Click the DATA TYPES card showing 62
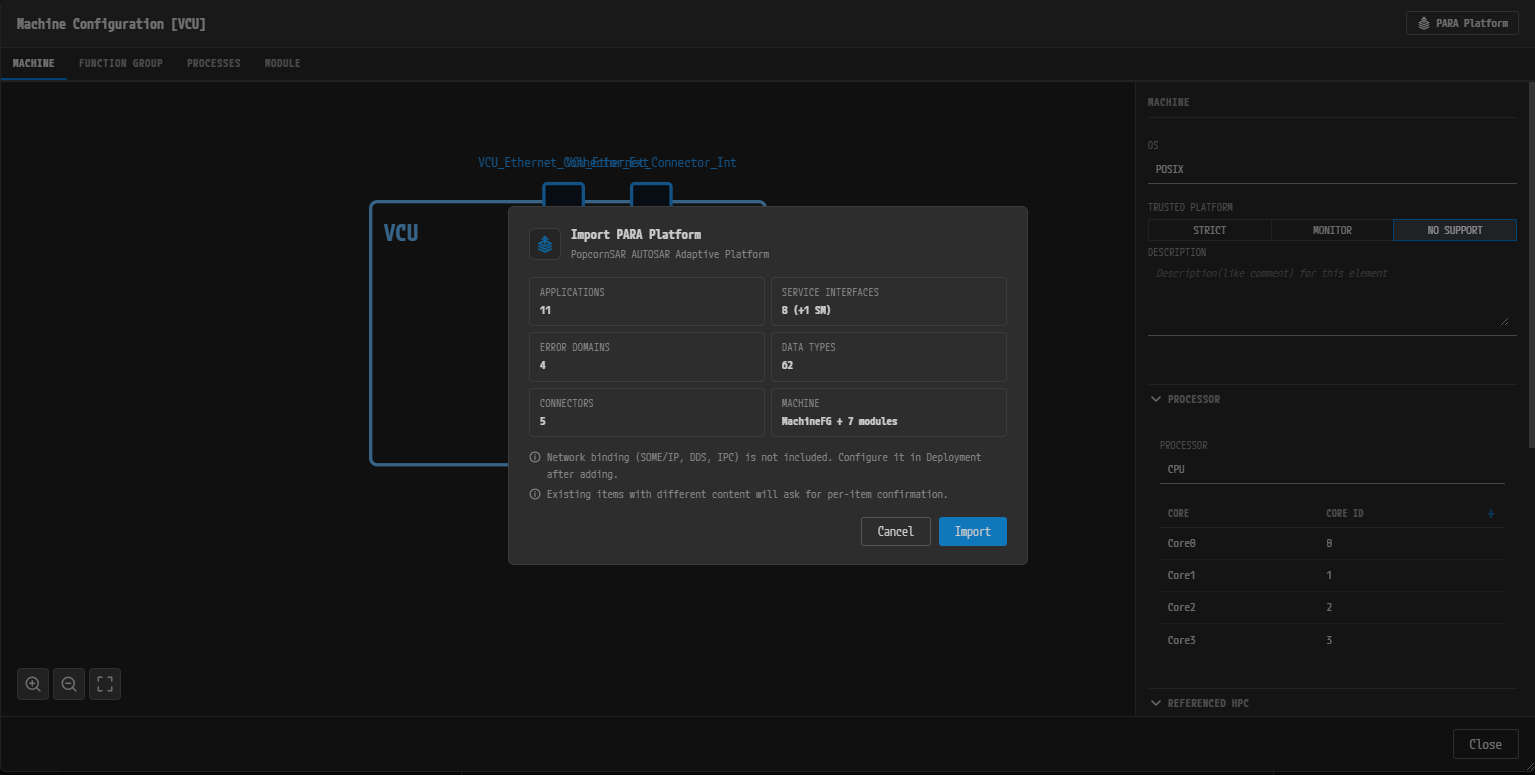This screenshot has width=1535, height=775. tap(889, 357)
